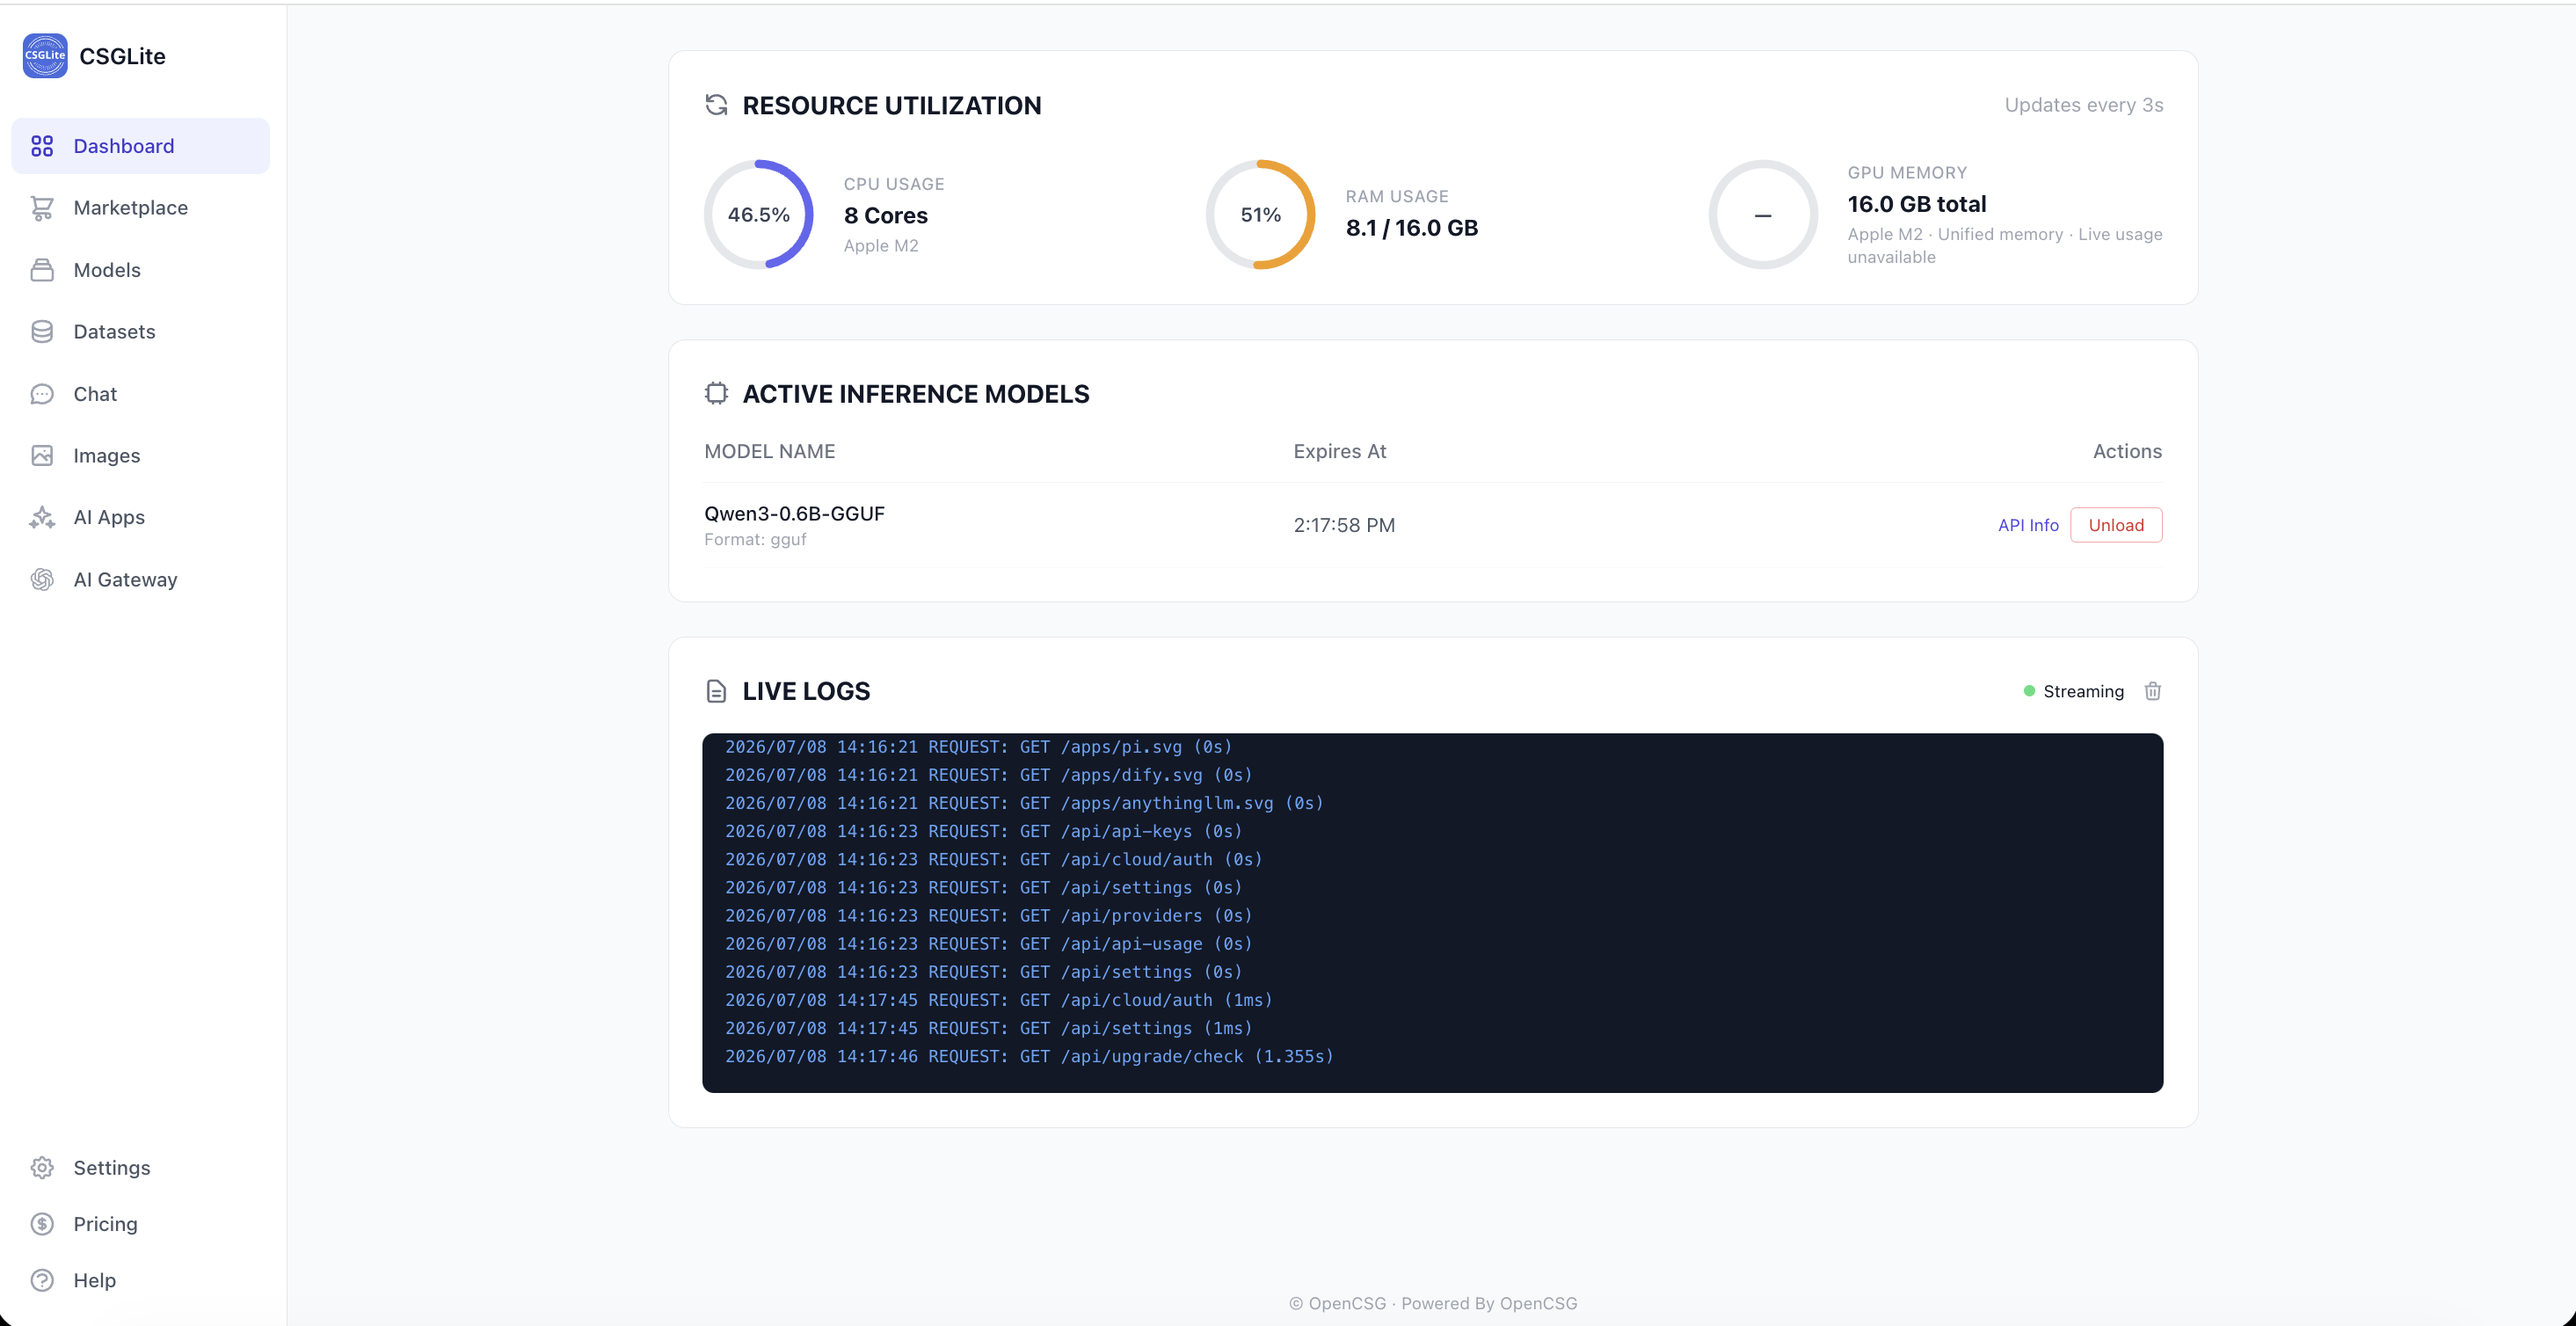
Task: Click the CSGLite logo icon
Action: tap(45, 56)
